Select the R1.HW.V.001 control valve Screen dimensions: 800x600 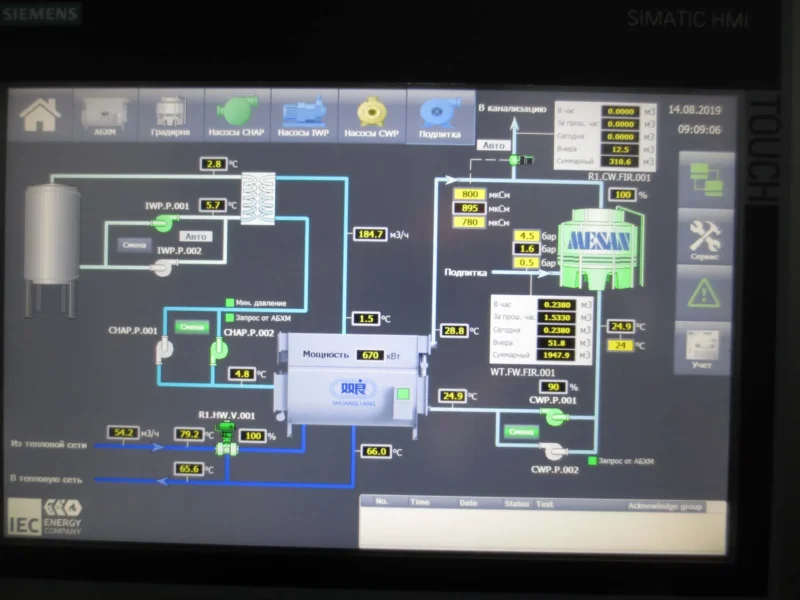pos(227,440)
